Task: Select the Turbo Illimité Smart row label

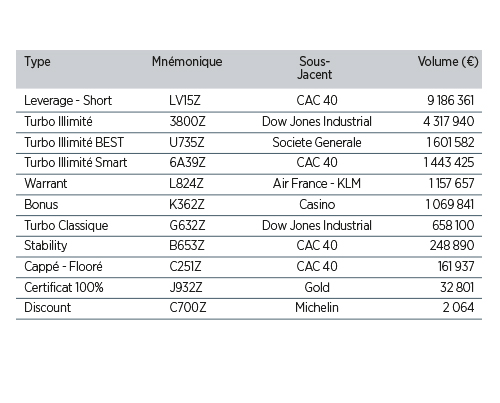Action: [x=76, y=163]
